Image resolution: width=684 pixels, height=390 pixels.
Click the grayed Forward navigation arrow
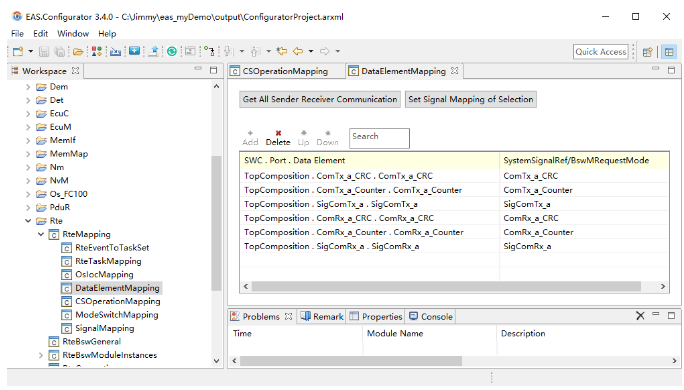pos(325,51)
